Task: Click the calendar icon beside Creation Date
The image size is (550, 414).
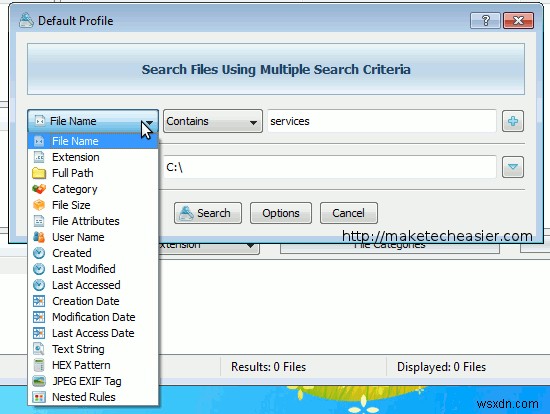Action: coord(39,301)
